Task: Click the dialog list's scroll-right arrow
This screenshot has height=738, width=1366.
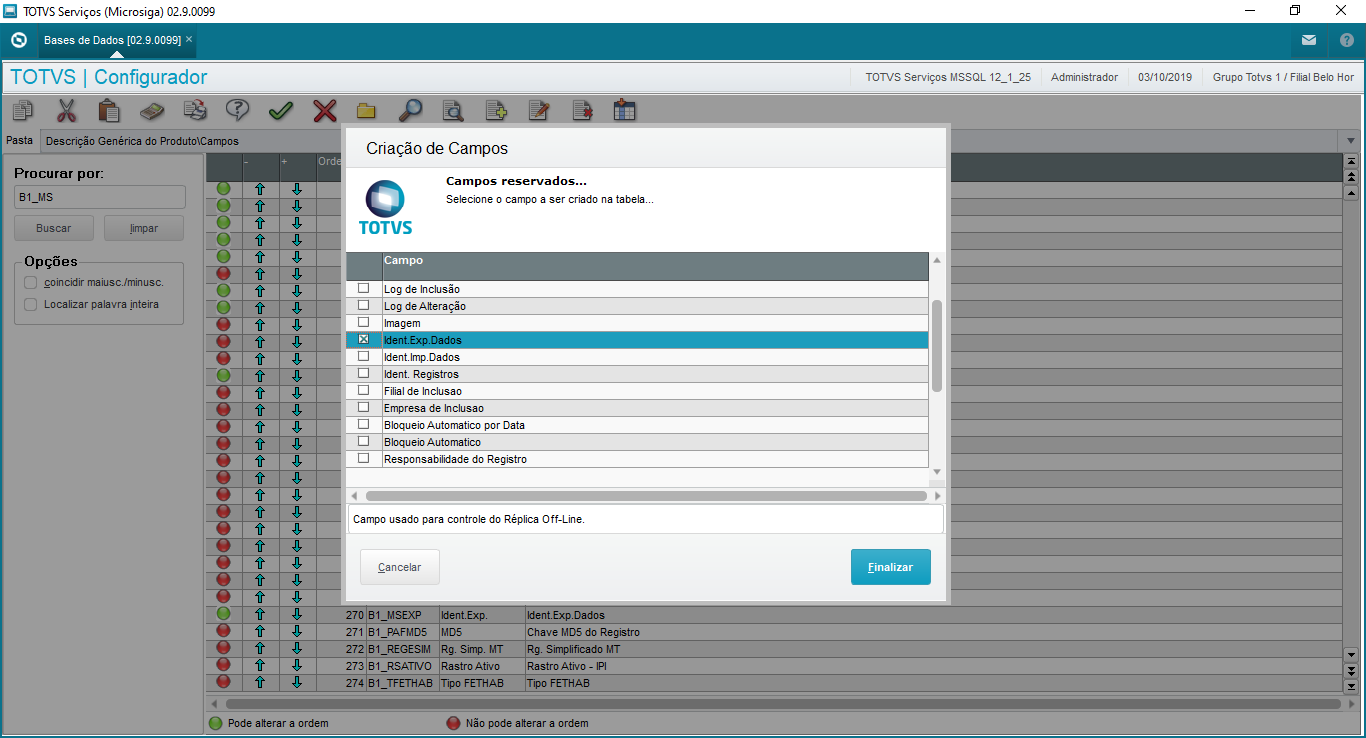Action: point(937,496)
